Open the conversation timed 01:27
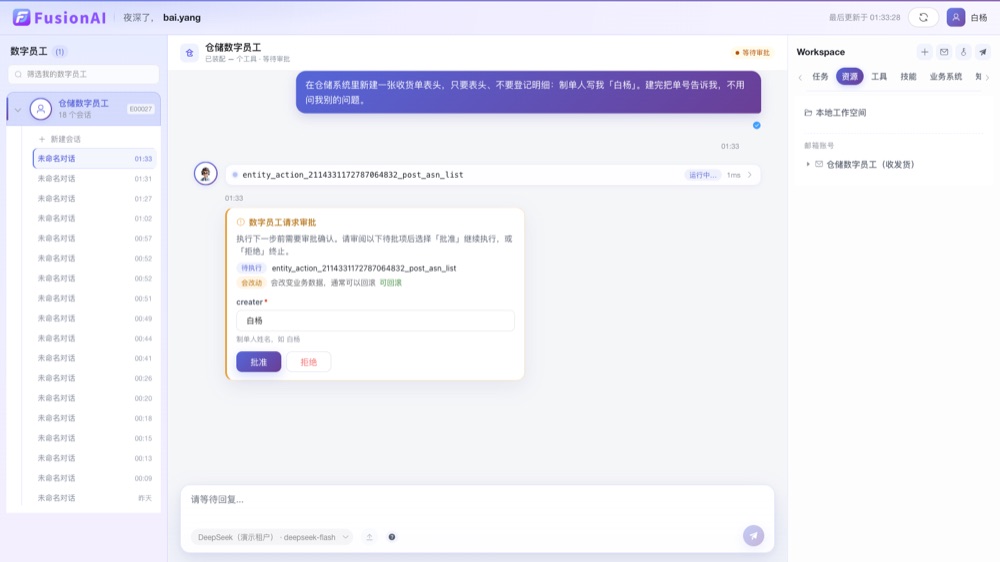Image resolution: width=1000 pixels, height=562 pixels. (94, 198)
